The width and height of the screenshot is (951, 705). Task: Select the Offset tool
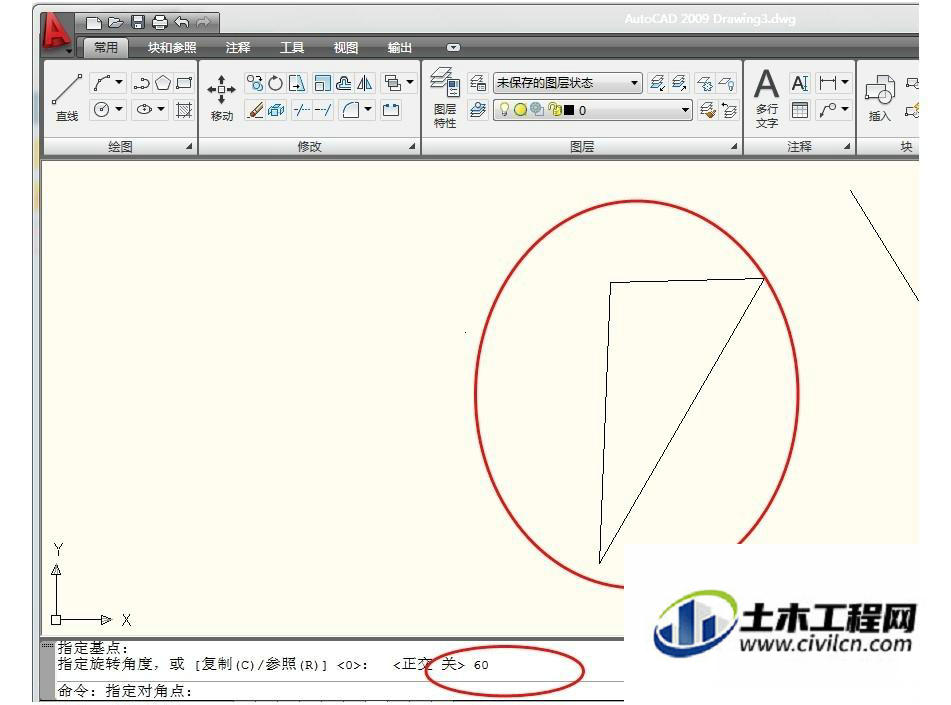point(344,83)
